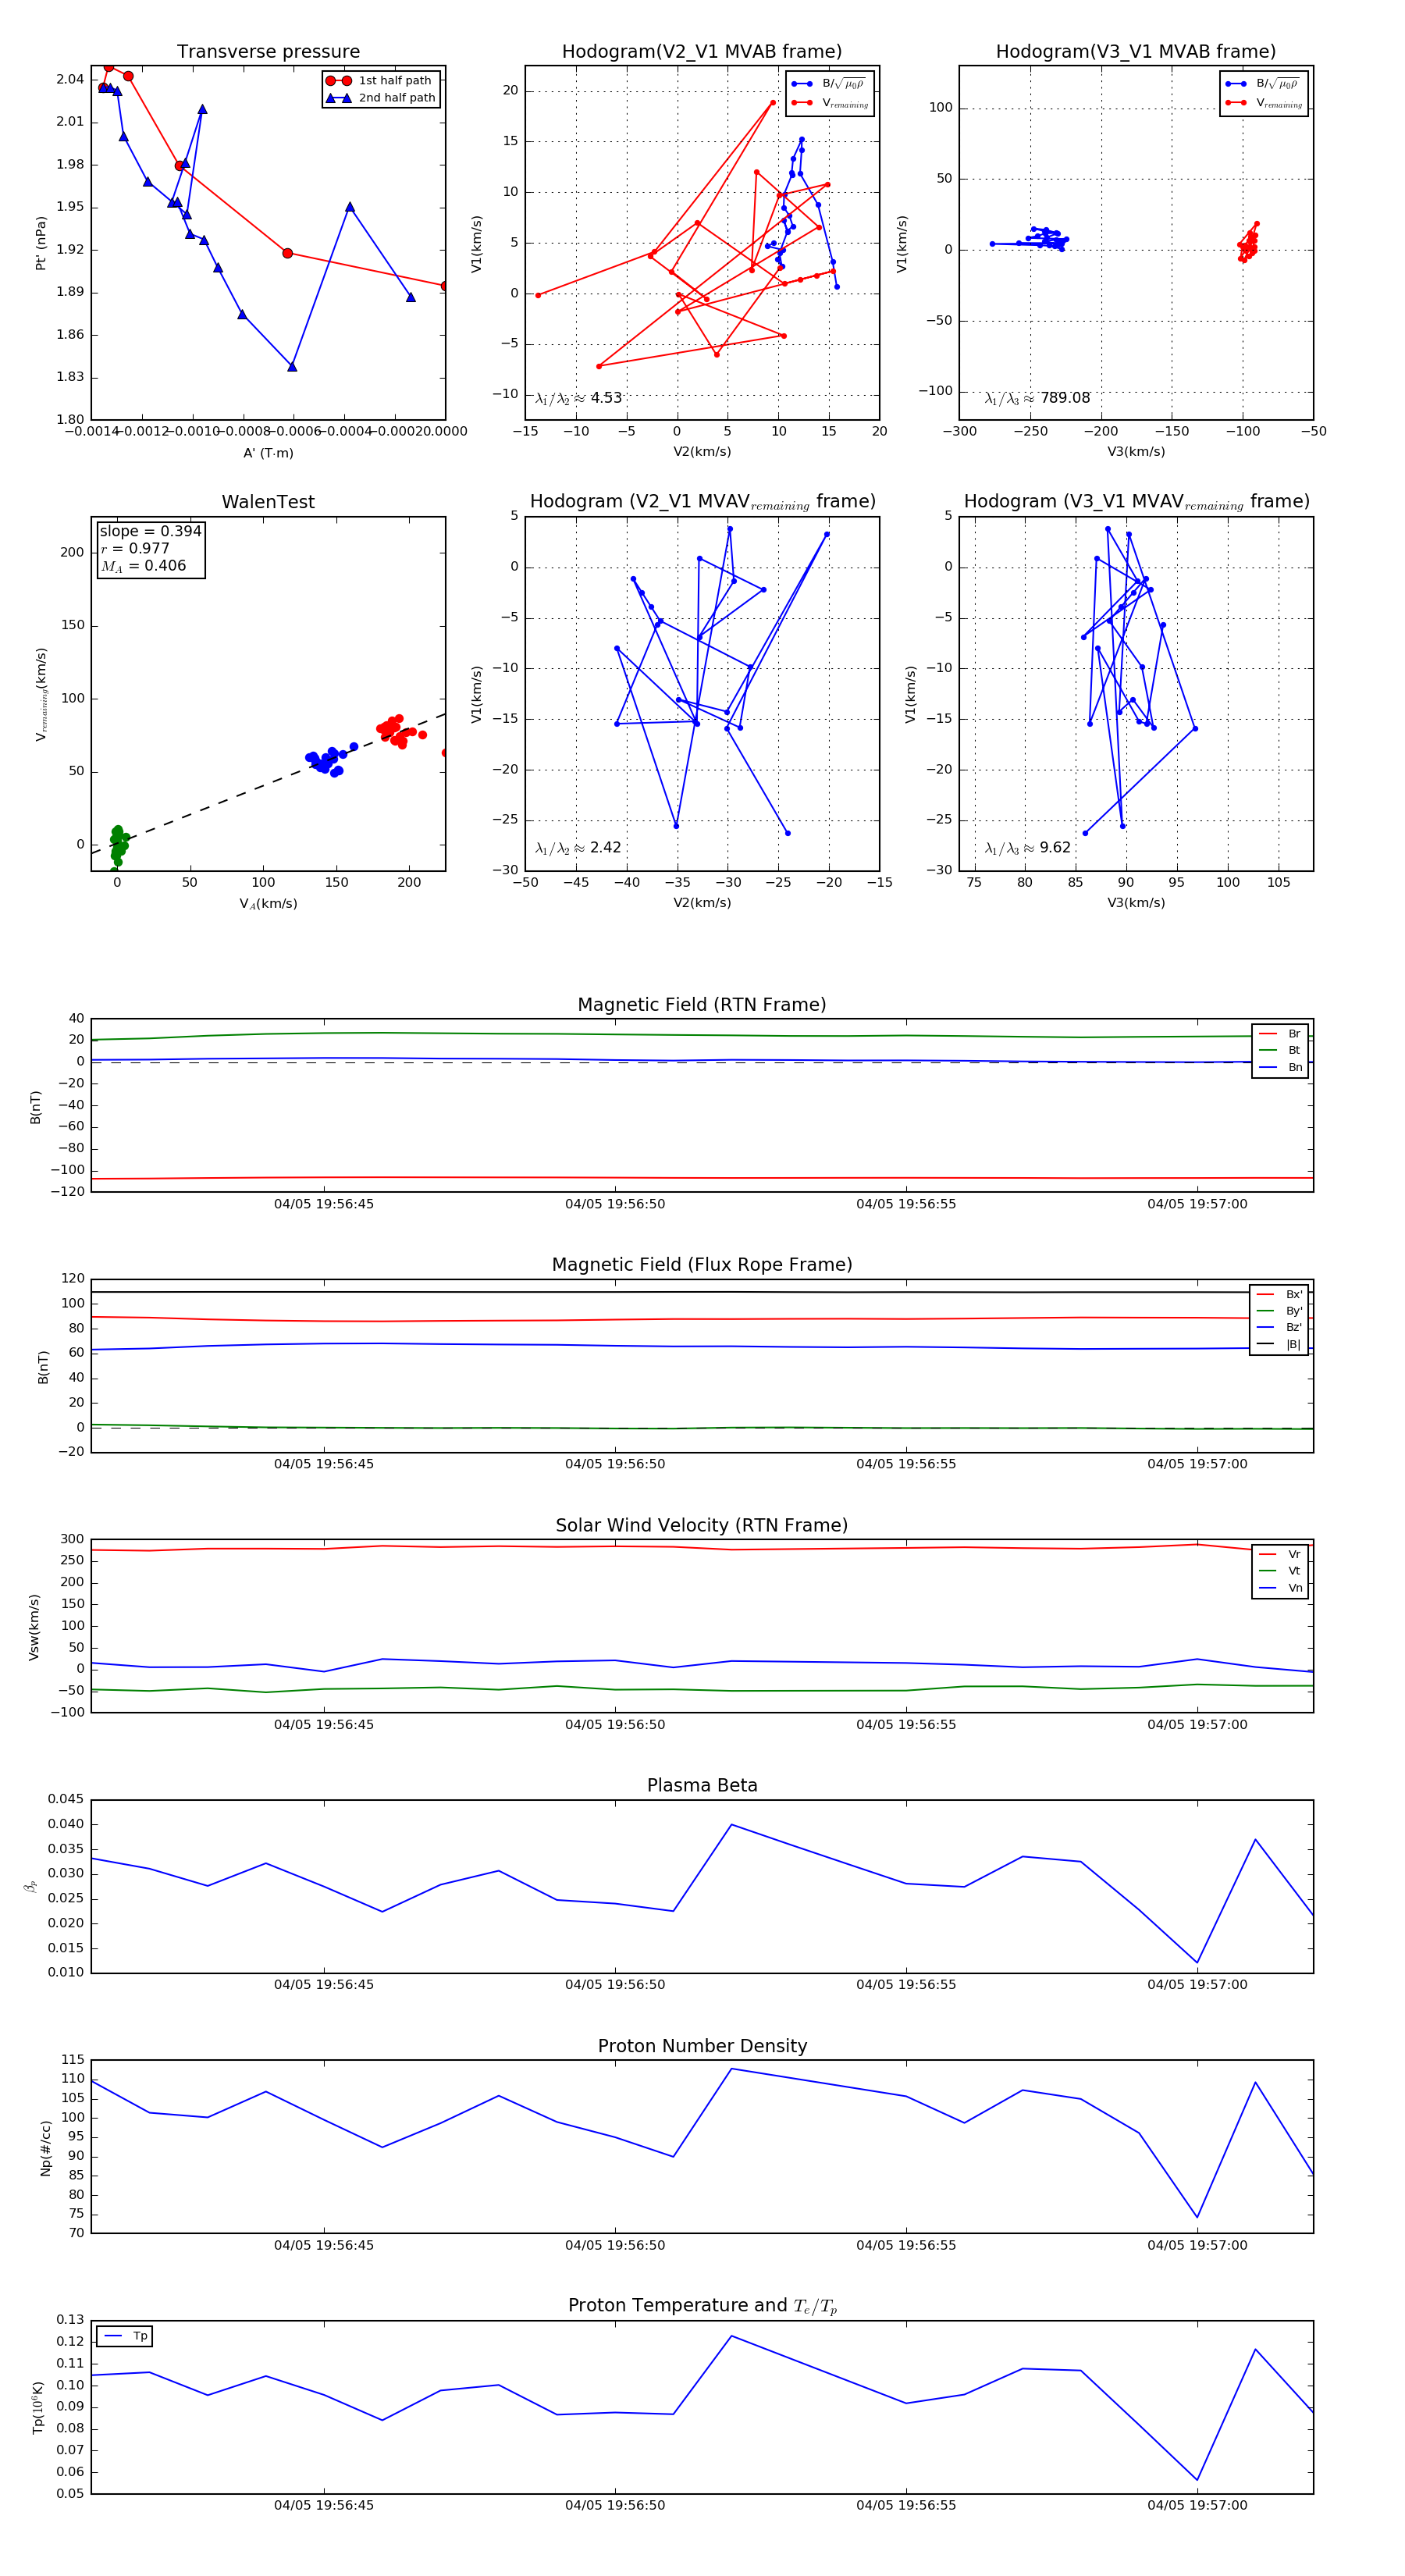Click the "Transverse pressure" plot title
Viewport: 1405px width, 2576px height.
[268, 52]
